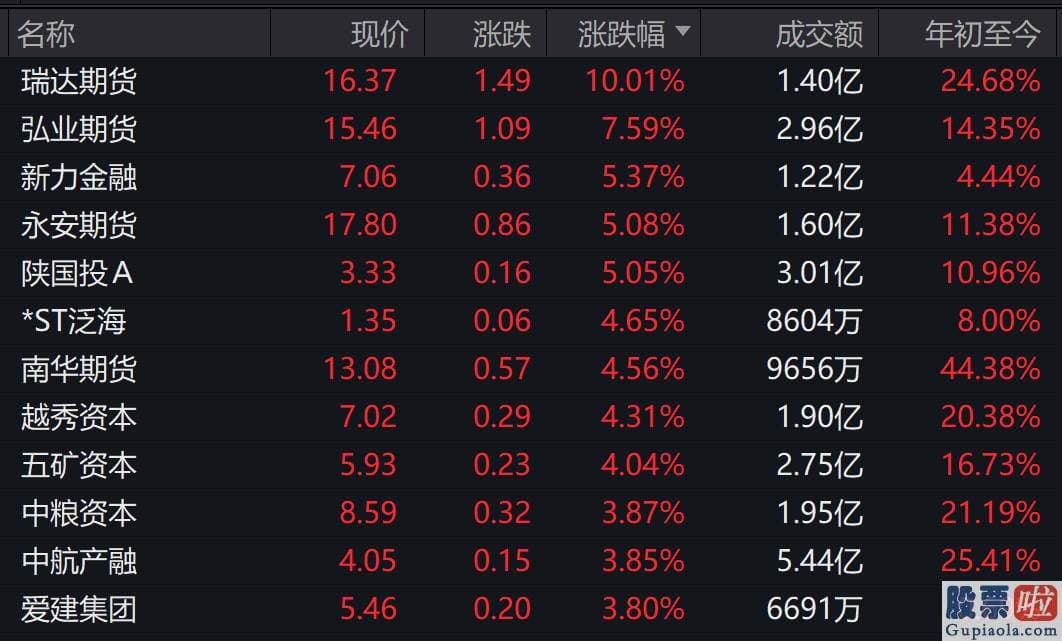Click 中航产融 in the list
The height and width of the screenshot is (641, 1062).
coord(79,561)
